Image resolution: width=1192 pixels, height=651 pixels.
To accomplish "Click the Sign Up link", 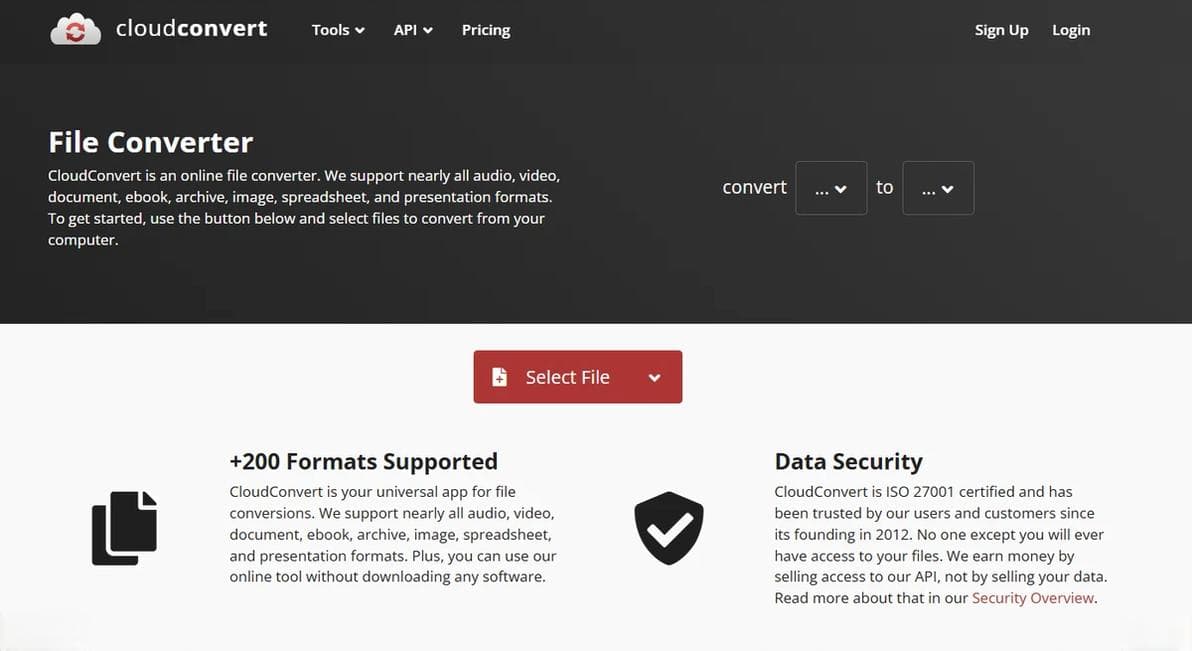I will point(1001,30).
